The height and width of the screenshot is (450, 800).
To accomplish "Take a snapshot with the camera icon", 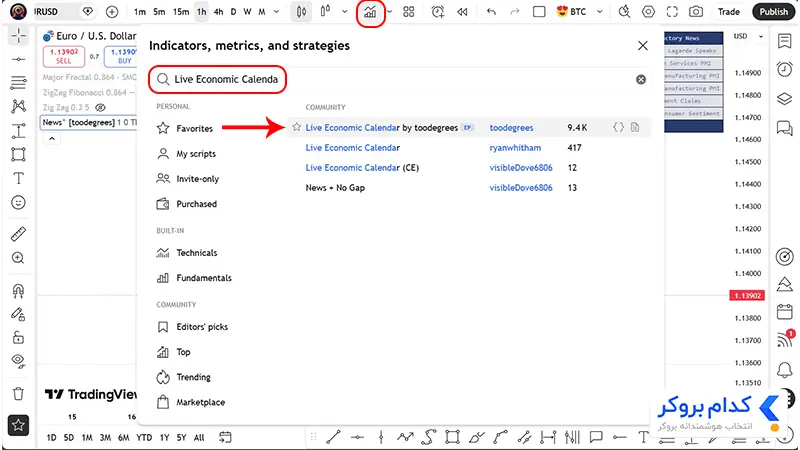I will tap(696, 12).
